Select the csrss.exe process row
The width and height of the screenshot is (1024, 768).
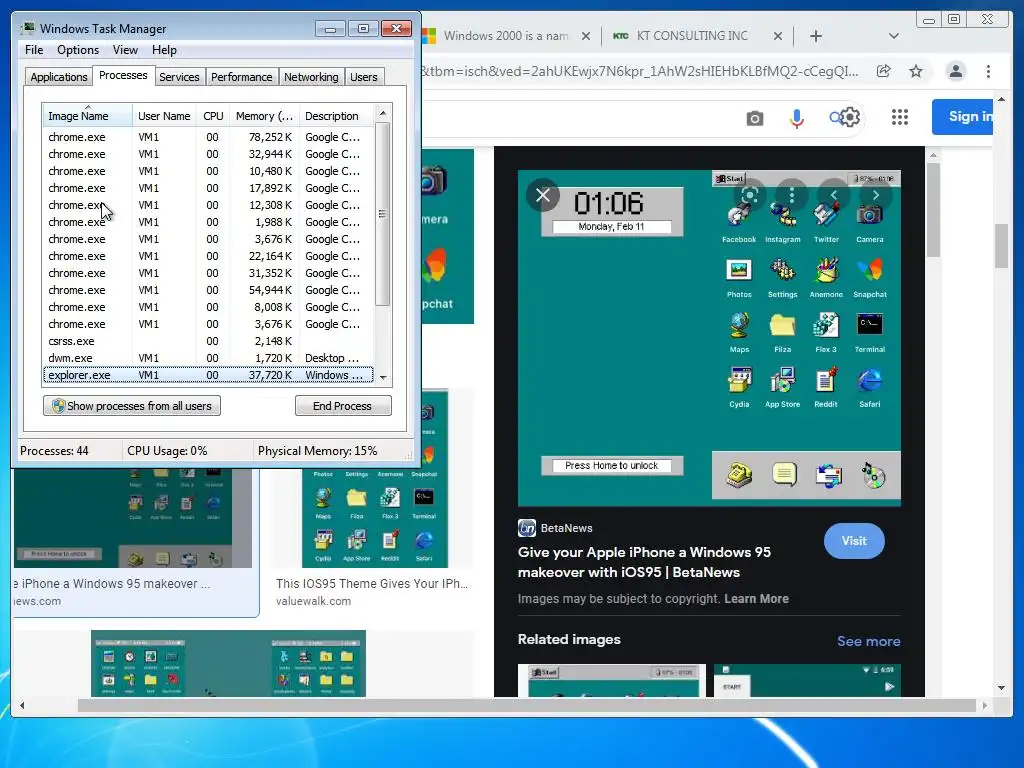pyautogui.click(x=208, y=341)
